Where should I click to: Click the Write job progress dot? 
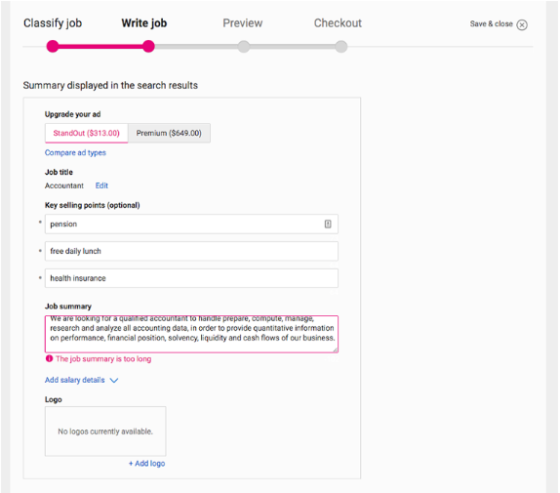(149, 46)
